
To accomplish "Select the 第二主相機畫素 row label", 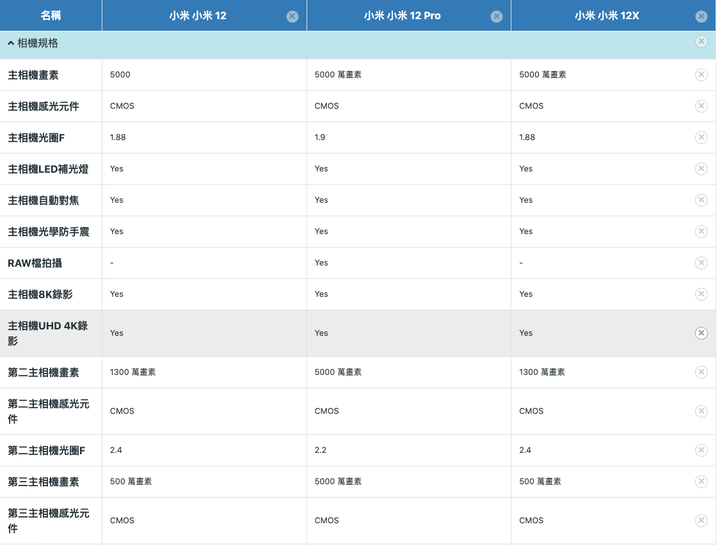I will click(x=43, y=372).
